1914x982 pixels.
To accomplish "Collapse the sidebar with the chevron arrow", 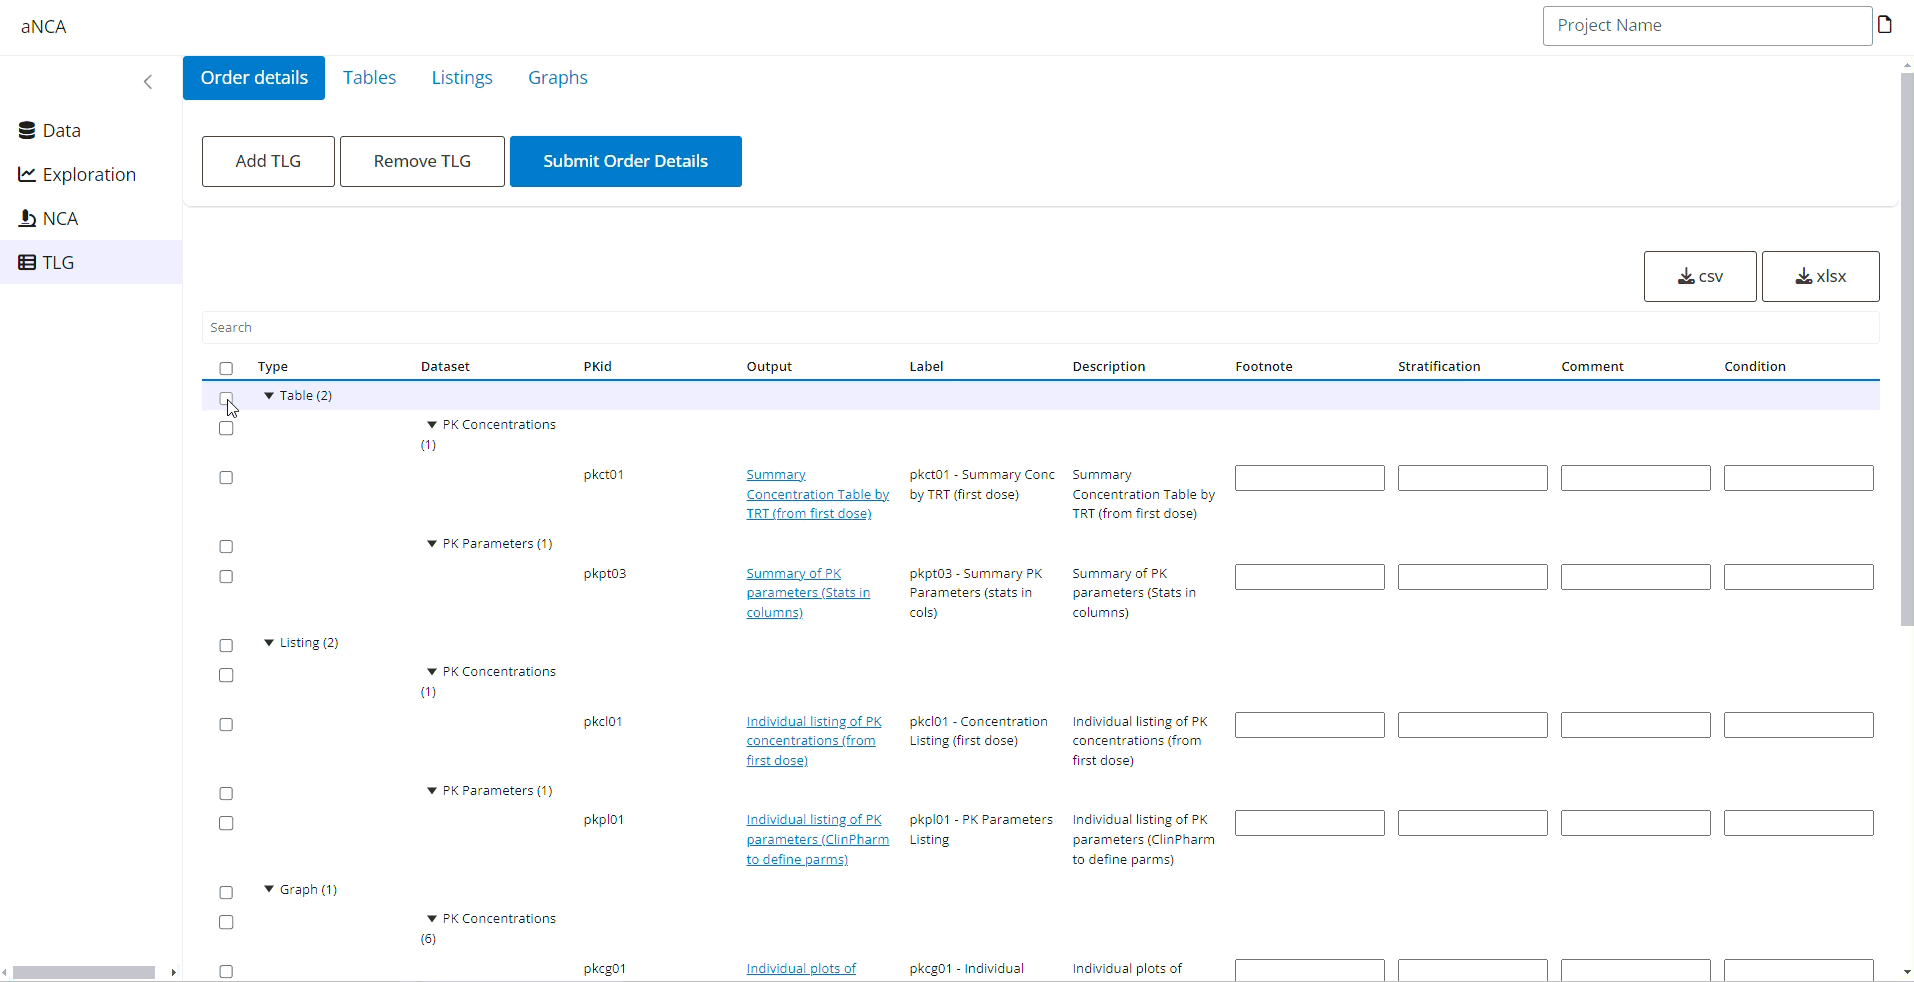I will (x=148, y=82).
